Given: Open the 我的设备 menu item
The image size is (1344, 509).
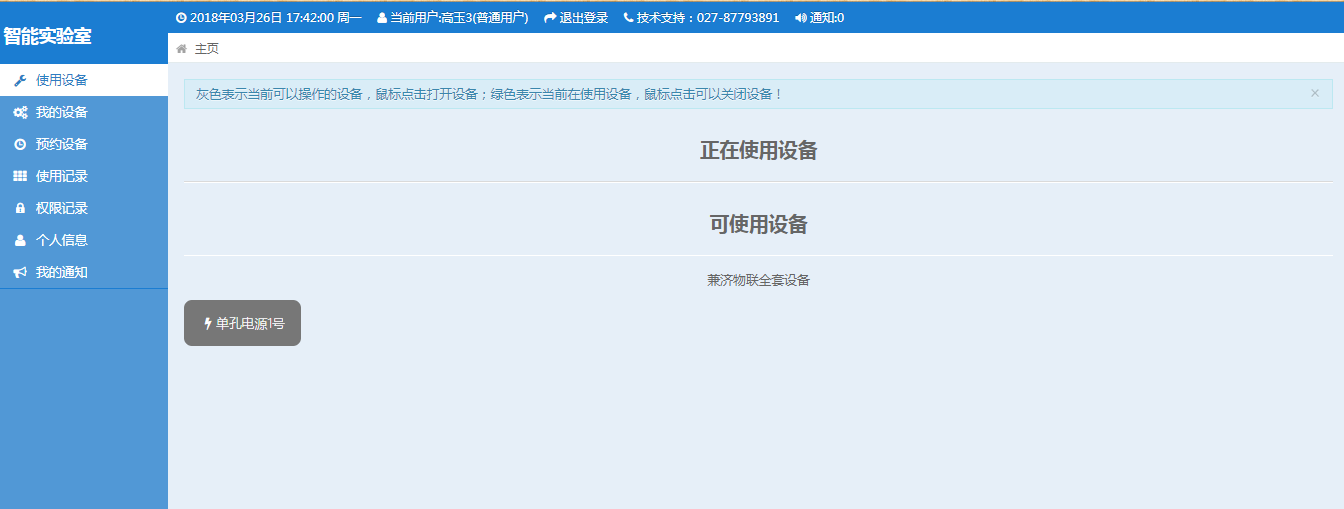Looking at the screenshot, I should coord(62,113).
